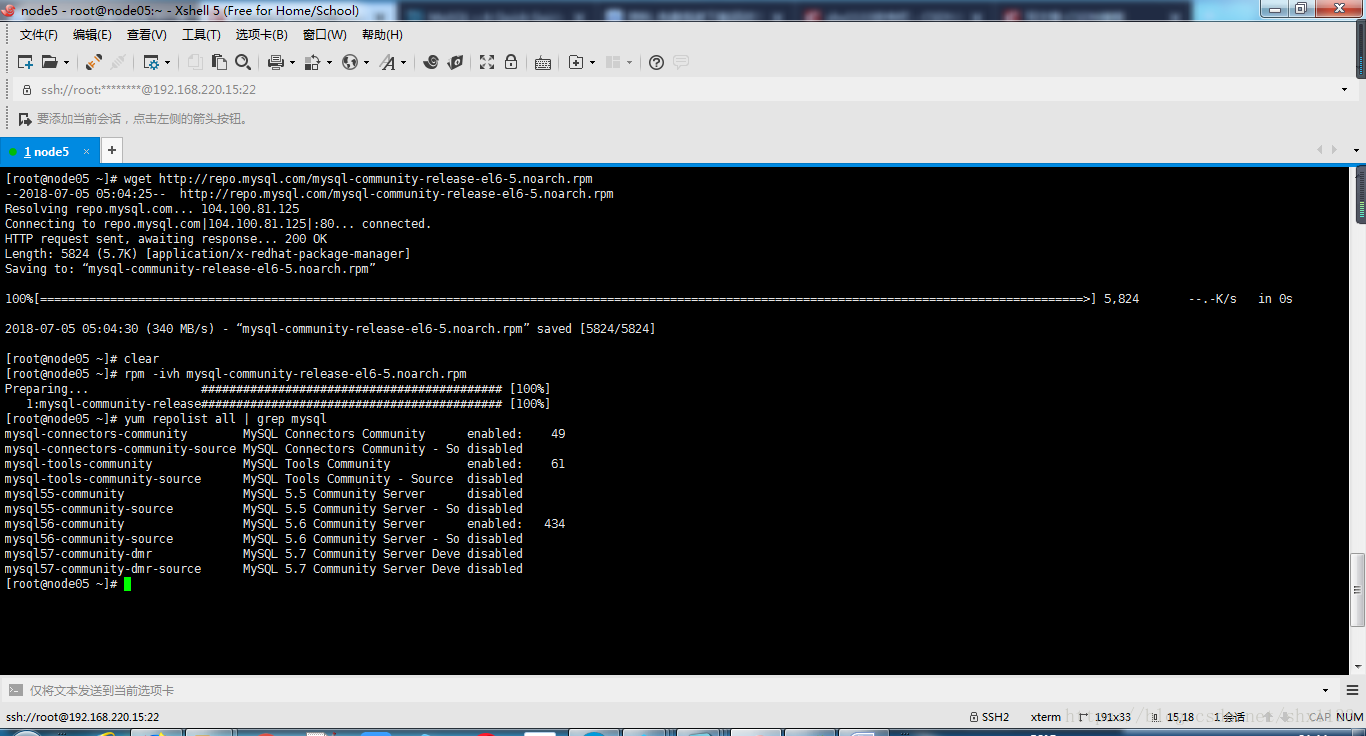Open the 查看(V) menu
This screenshot has height=736, width=1366.
point(147,35)
